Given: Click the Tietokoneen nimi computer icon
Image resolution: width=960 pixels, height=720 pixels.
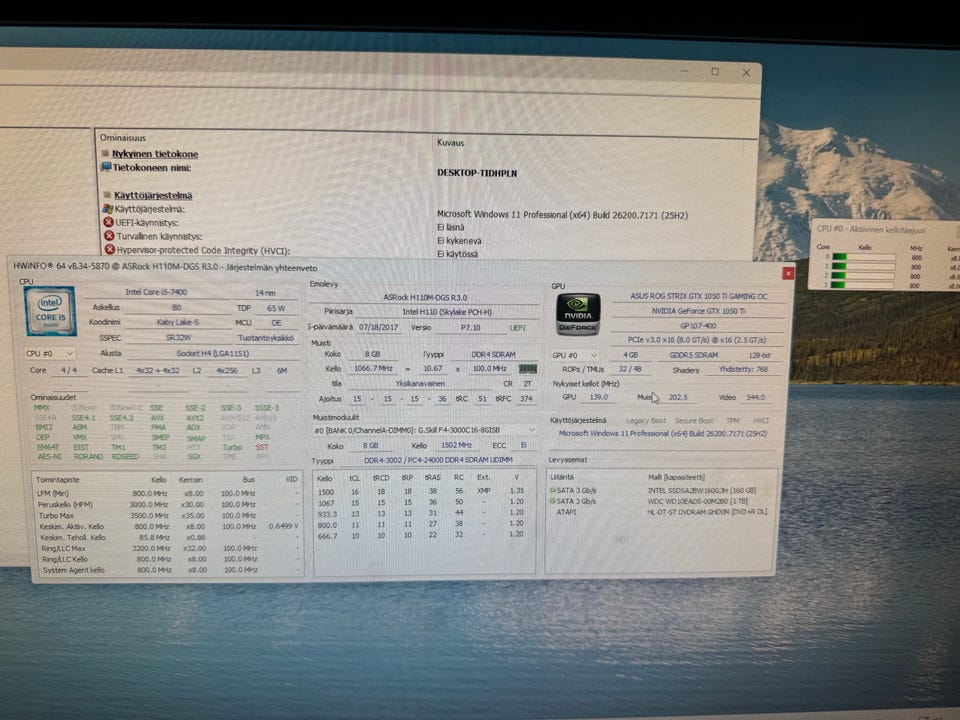Looking at the screenshot, I should (x=106, y=167).
